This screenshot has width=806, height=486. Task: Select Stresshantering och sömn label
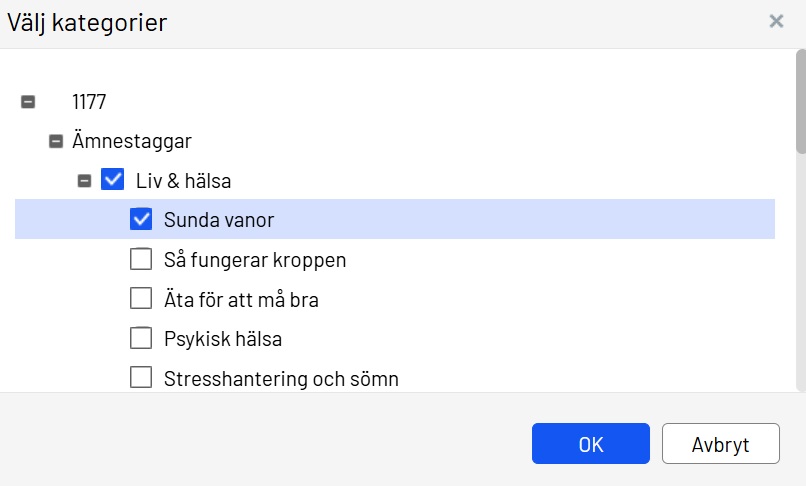tap(281, 379)
